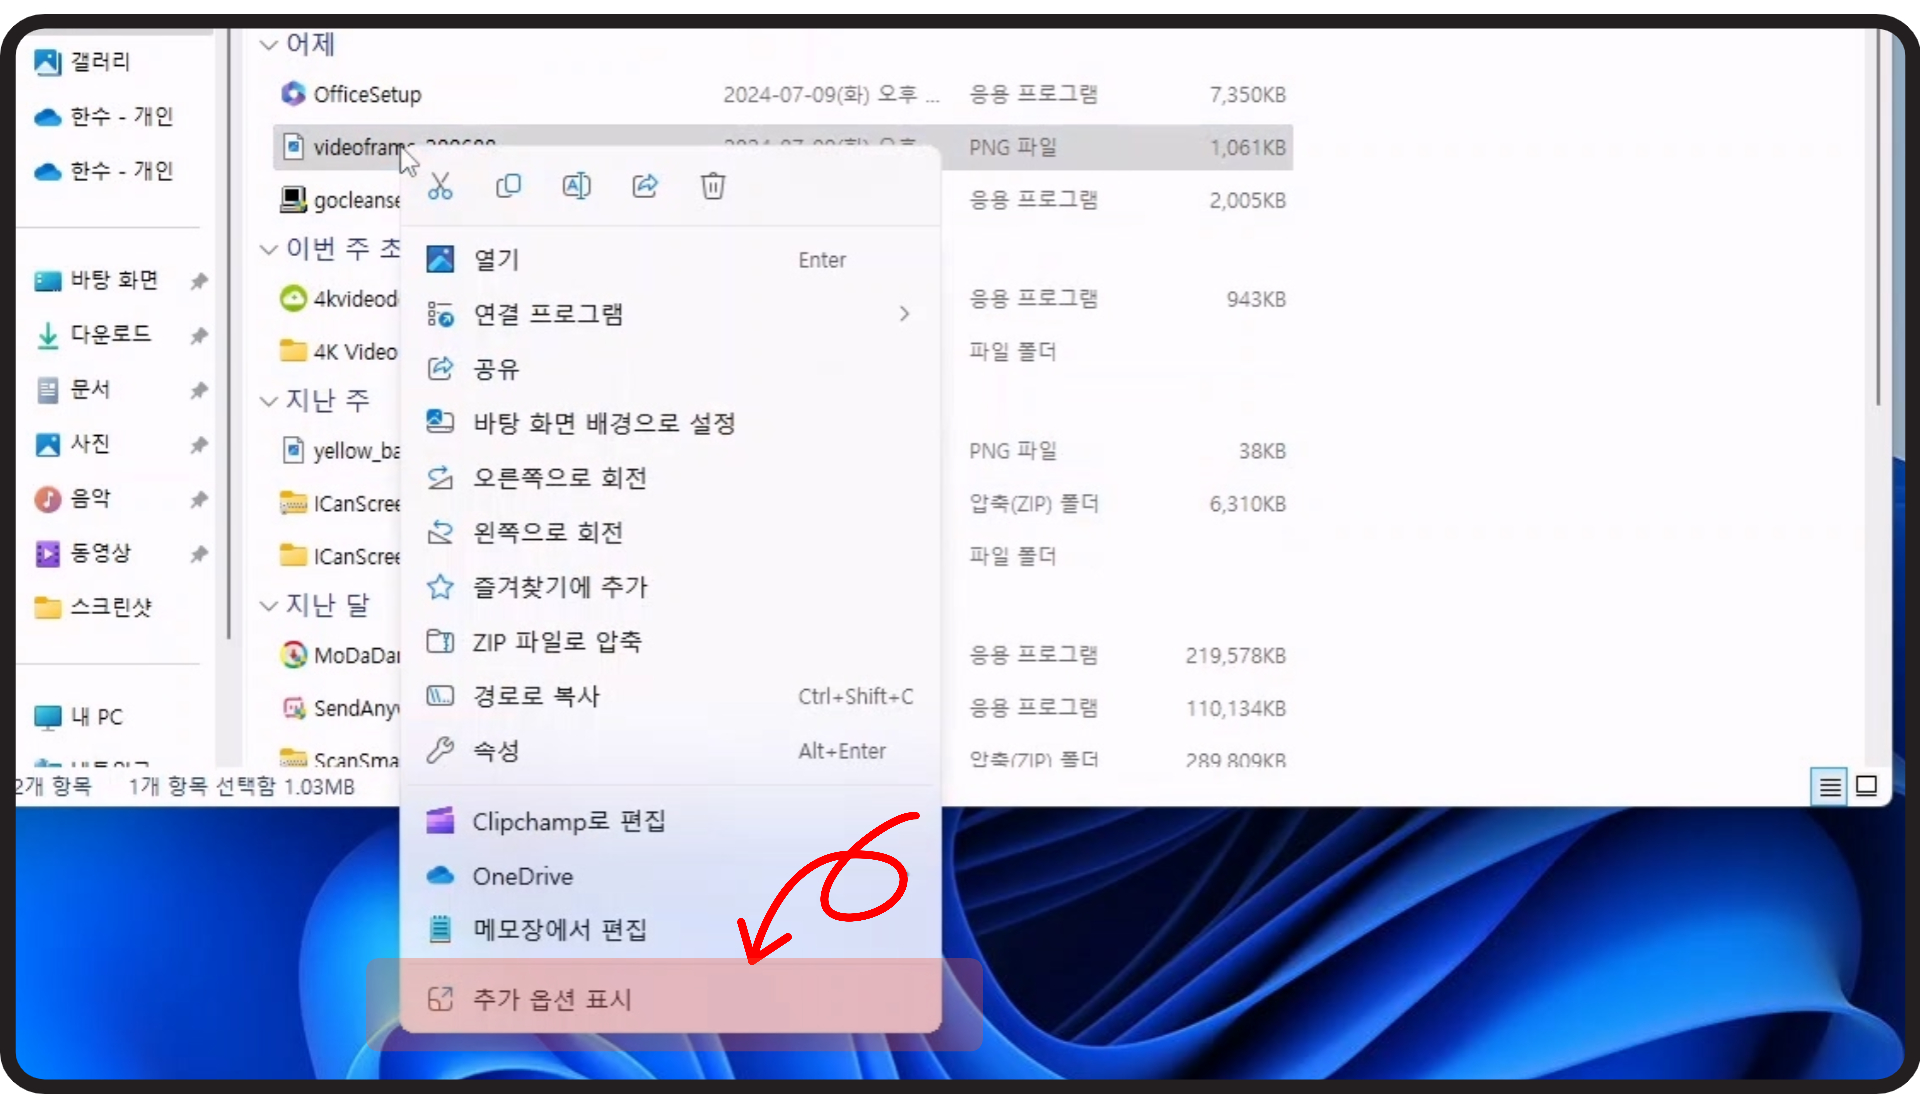This screenshot has width=1920, height=1102.
Task: Open 내 PC in navigation pane
Action: tap(96, 717)
